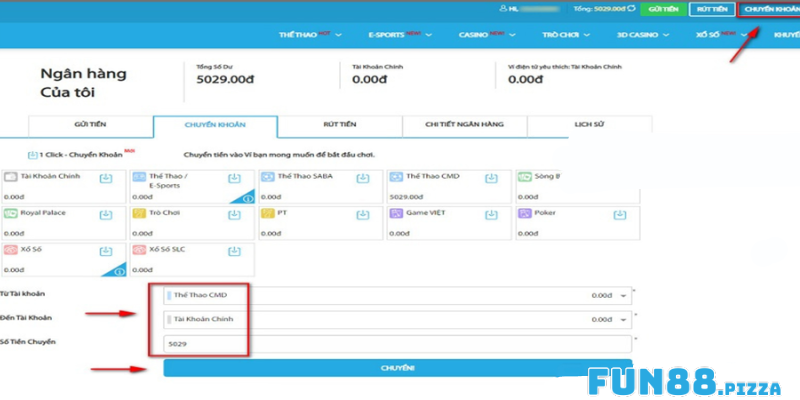Click transfer icon on Tài Khoản Chính wallet
This screenshot has height=400, width=800.
[106, 178]
